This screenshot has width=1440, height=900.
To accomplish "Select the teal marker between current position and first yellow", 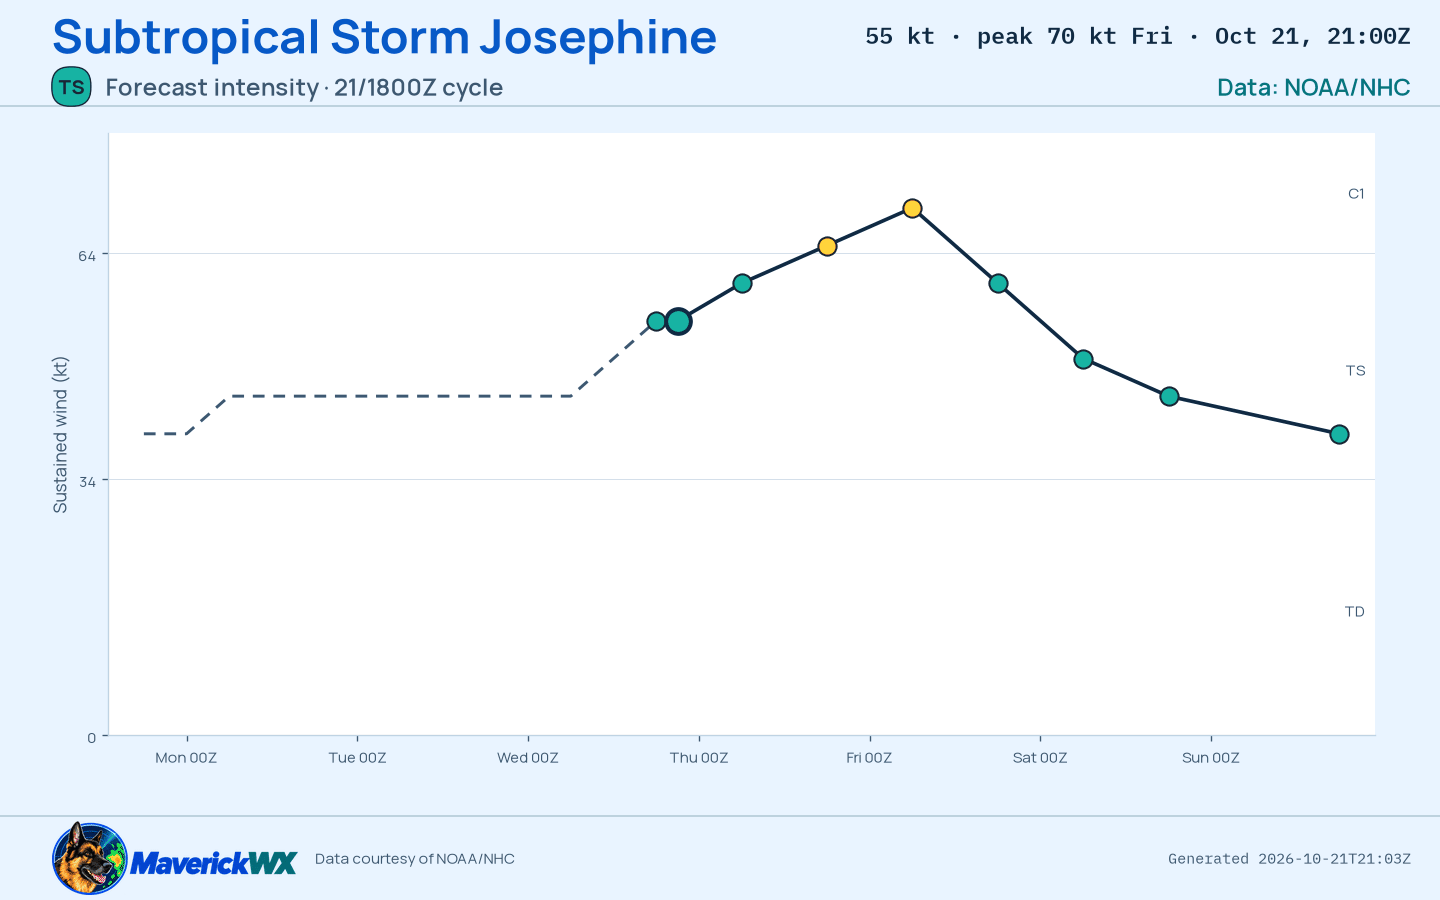I will pyautogui.click(x=742, y=283).
